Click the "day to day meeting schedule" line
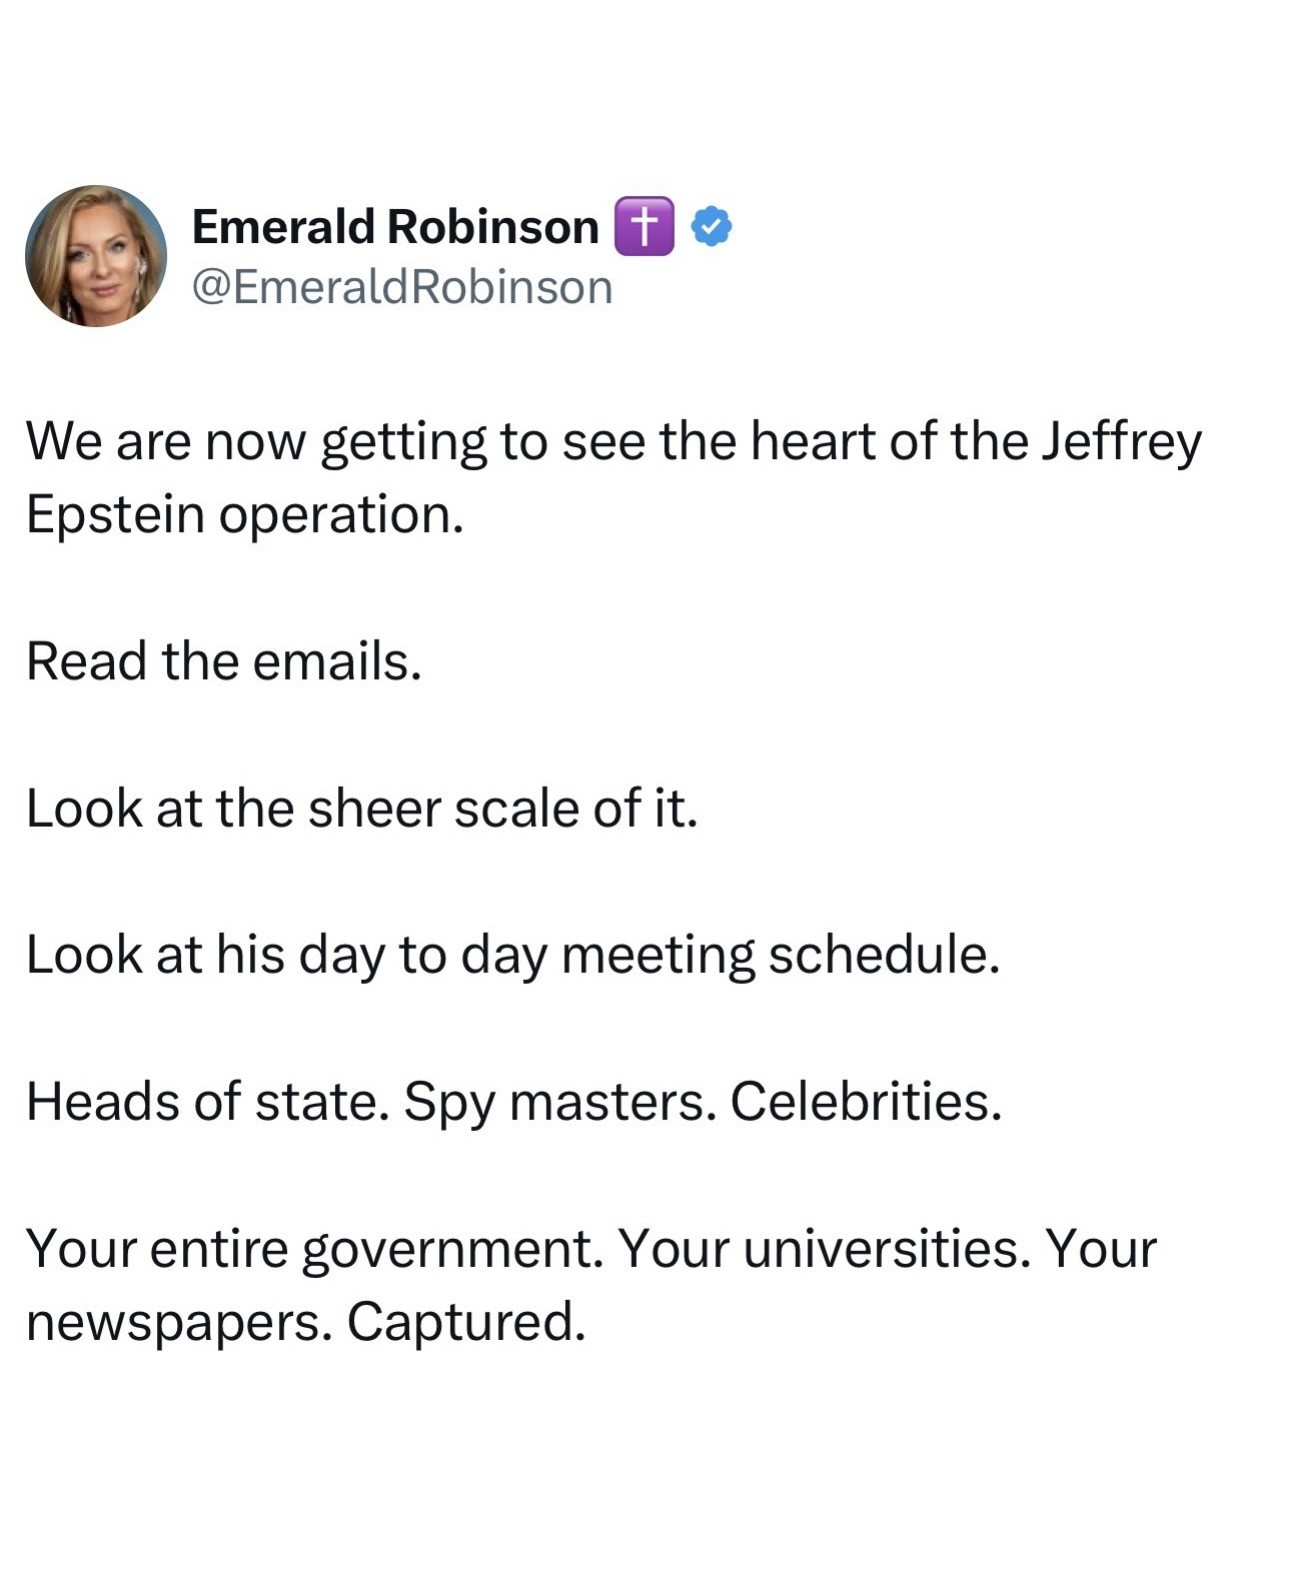The width and height of the screenshot is (1289, 1596). [512, 955]
